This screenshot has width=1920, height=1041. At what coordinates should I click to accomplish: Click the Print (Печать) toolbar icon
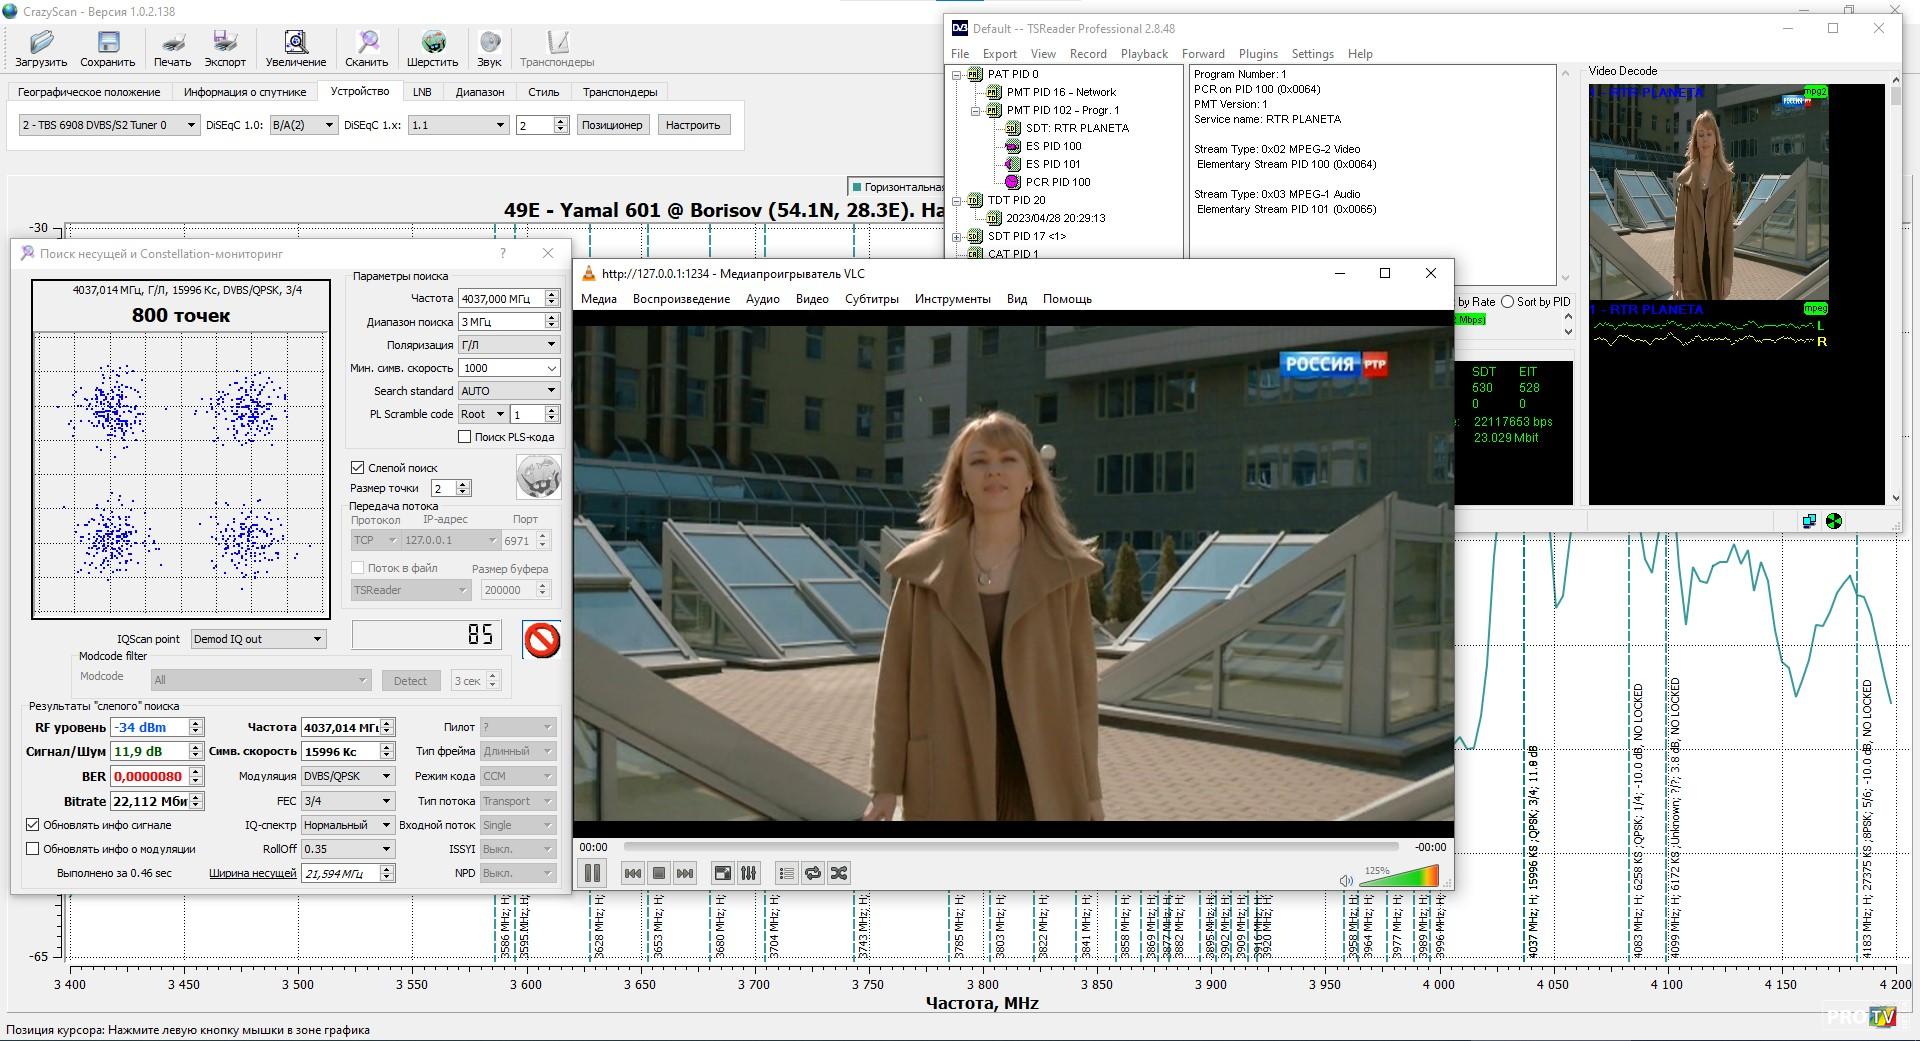click(x=172, y=42)
